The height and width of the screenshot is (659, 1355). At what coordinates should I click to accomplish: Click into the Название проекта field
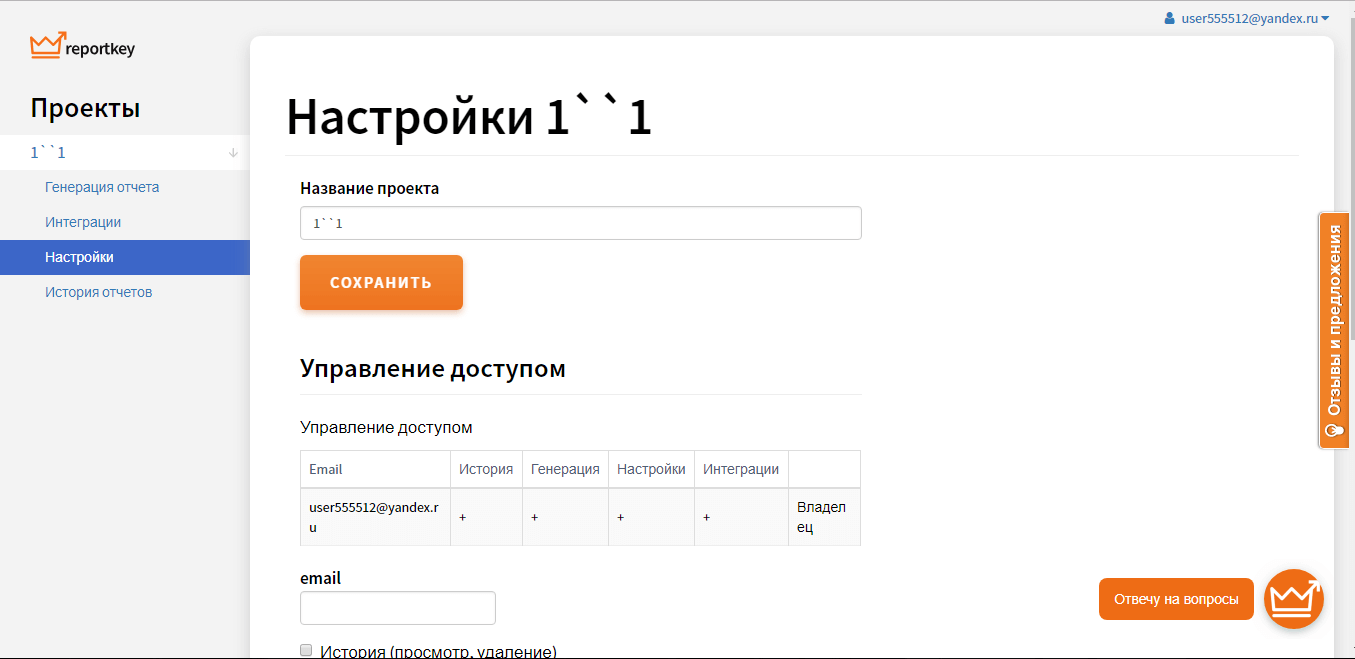[x=580, y=223]
